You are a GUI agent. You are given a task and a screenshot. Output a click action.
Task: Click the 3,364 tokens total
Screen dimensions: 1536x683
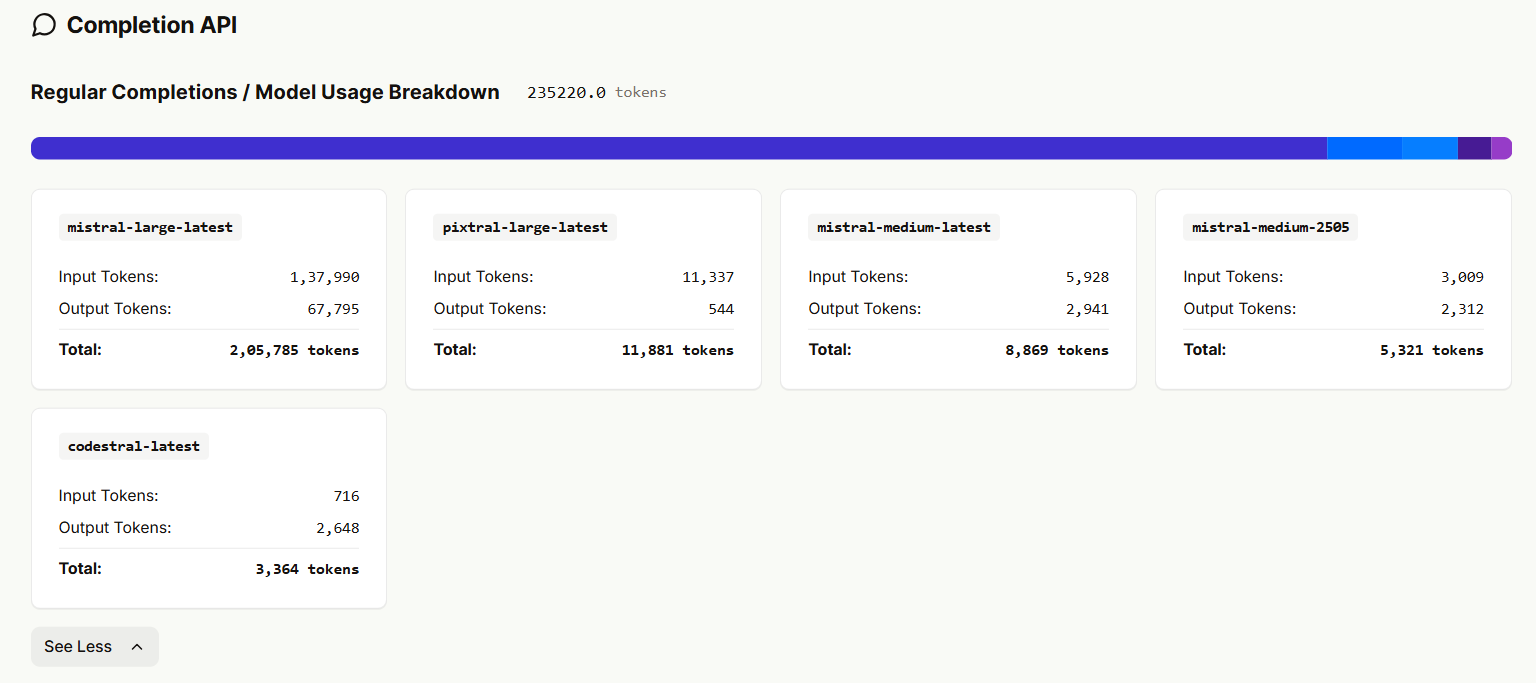pos(307,569)
